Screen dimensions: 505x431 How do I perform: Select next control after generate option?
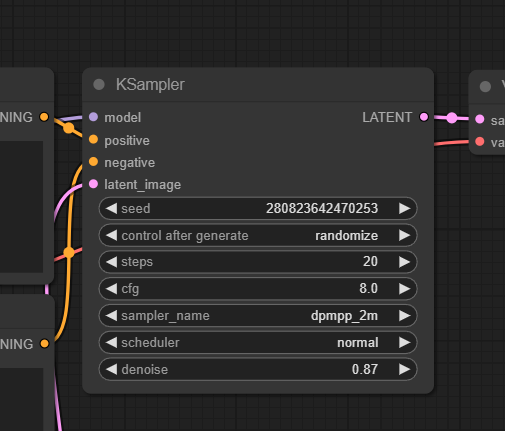pyautogui.click(x=404, y=235)
